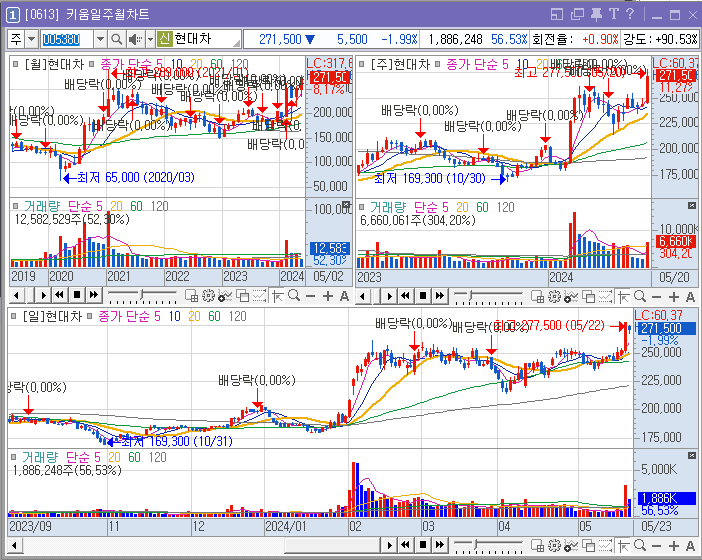Open chart settings gear in weekly chart toolbar
702x560 pixels.
tap(554, 296)
